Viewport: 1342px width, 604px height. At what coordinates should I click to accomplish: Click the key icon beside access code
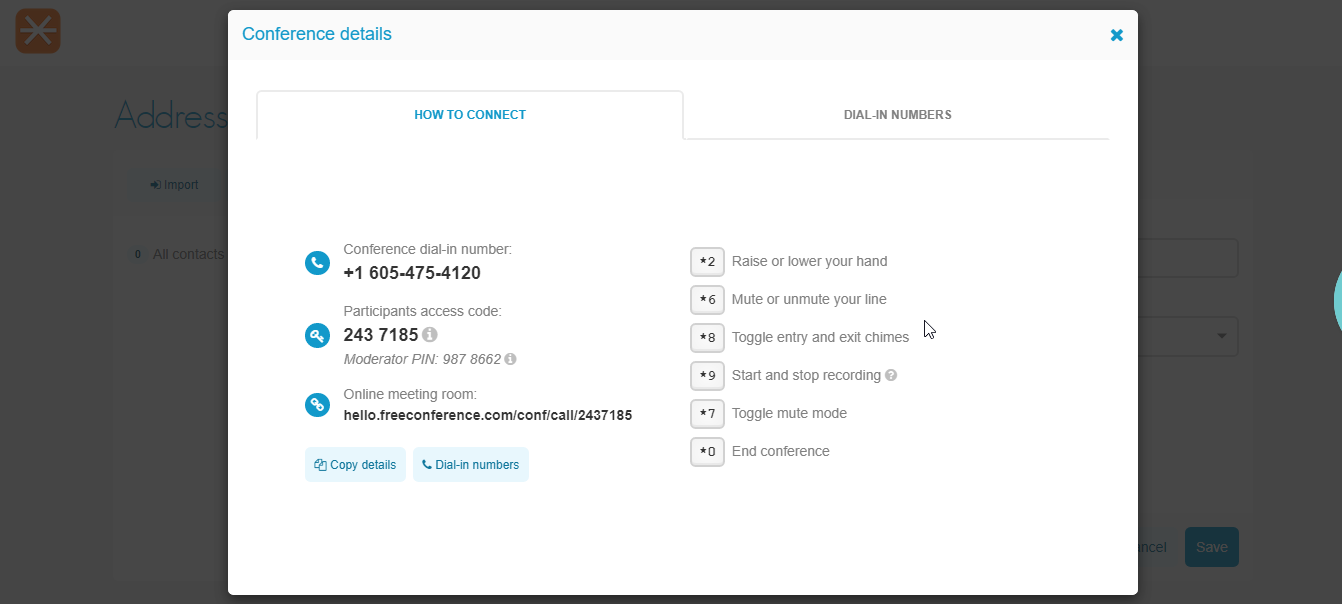click(317, 335)
